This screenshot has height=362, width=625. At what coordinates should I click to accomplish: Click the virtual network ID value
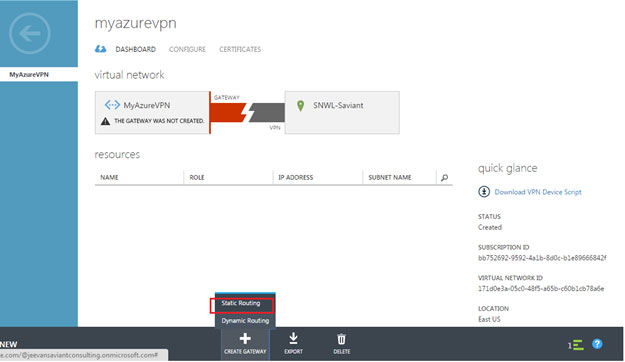(541, 289)
